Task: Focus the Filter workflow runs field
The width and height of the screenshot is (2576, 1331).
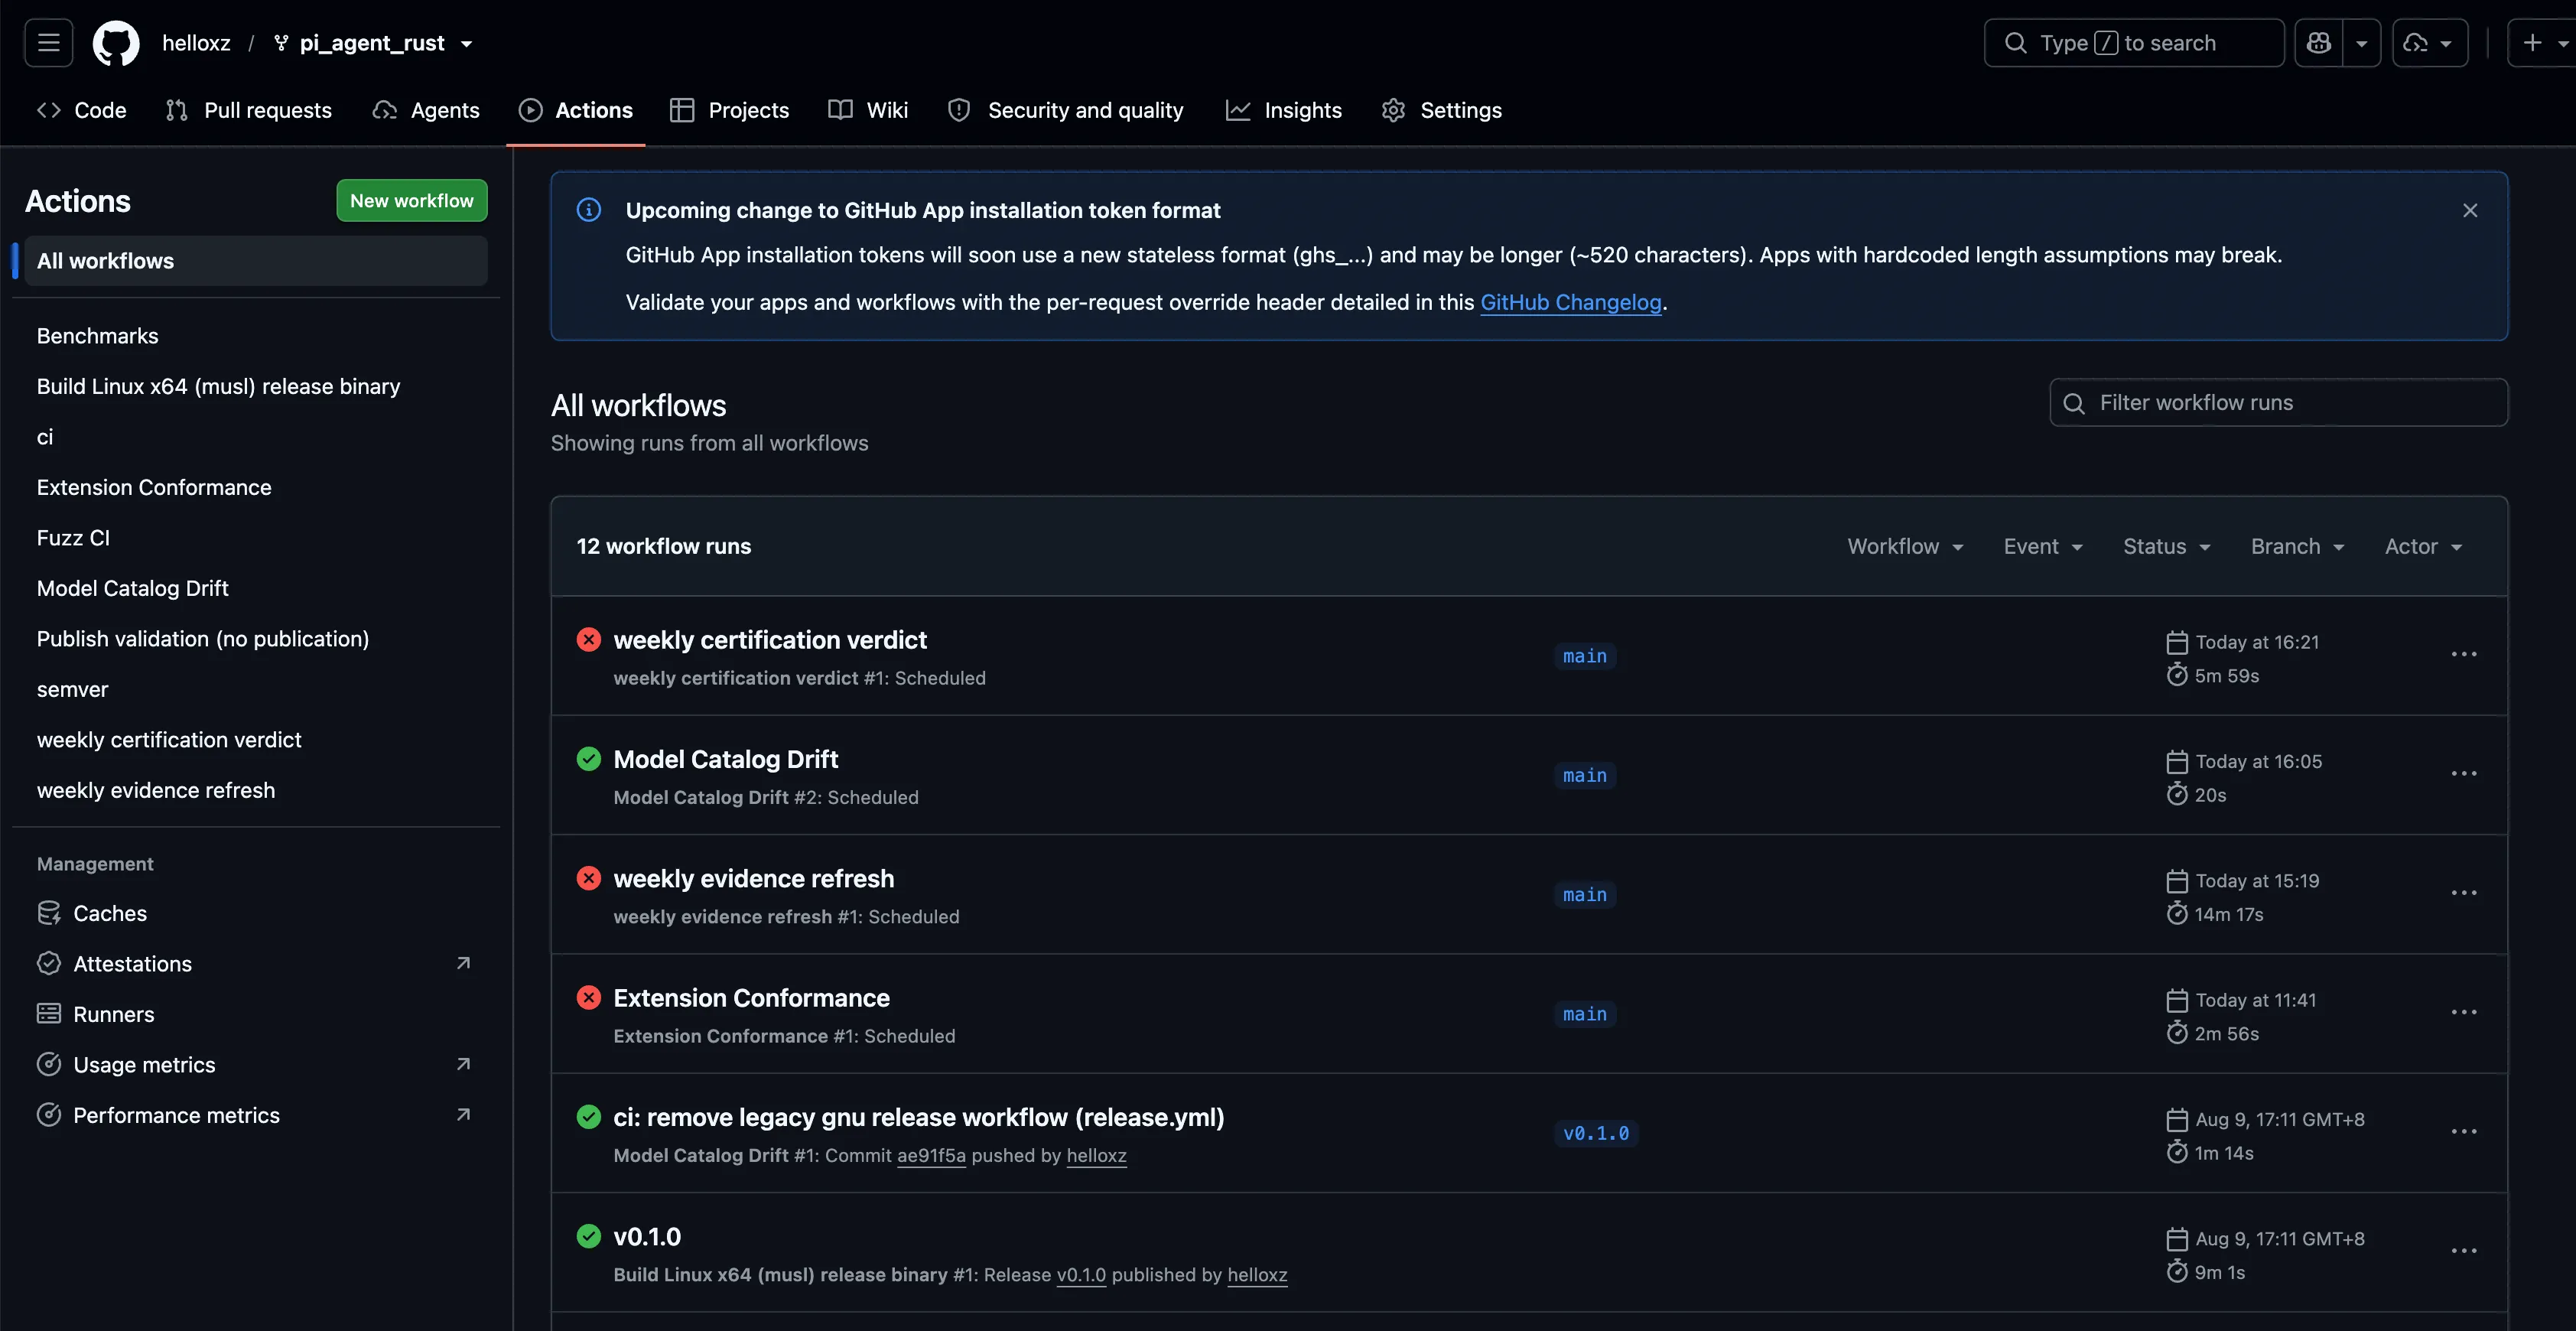Action: pos(2278,402)
